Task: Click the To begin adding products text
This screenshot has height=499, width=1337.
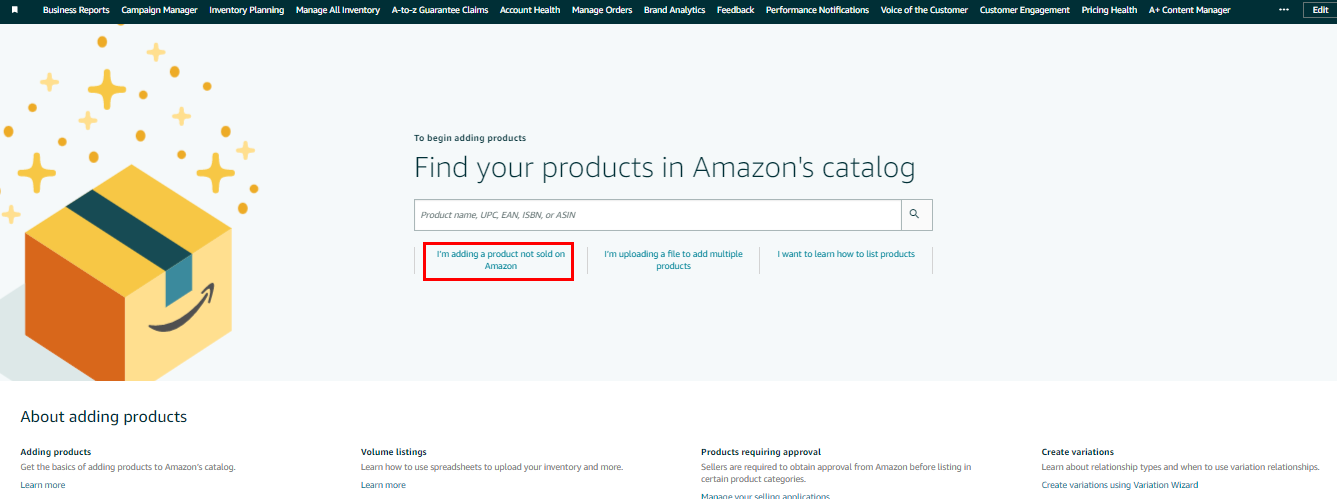Action: click(x=470, y=138)
